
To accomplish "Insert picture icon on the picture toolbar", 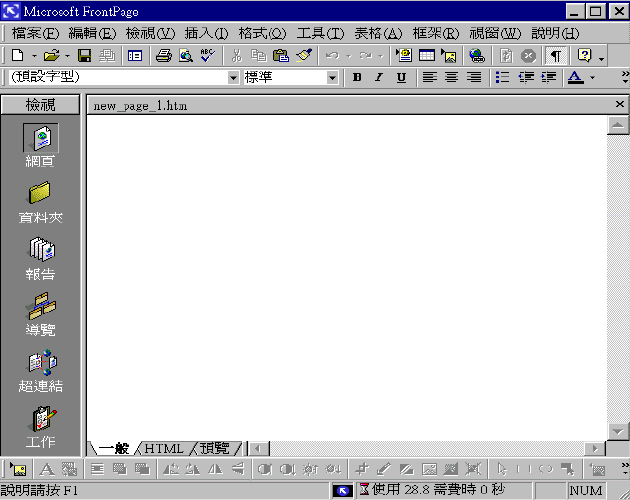I will tap(18, 469).
